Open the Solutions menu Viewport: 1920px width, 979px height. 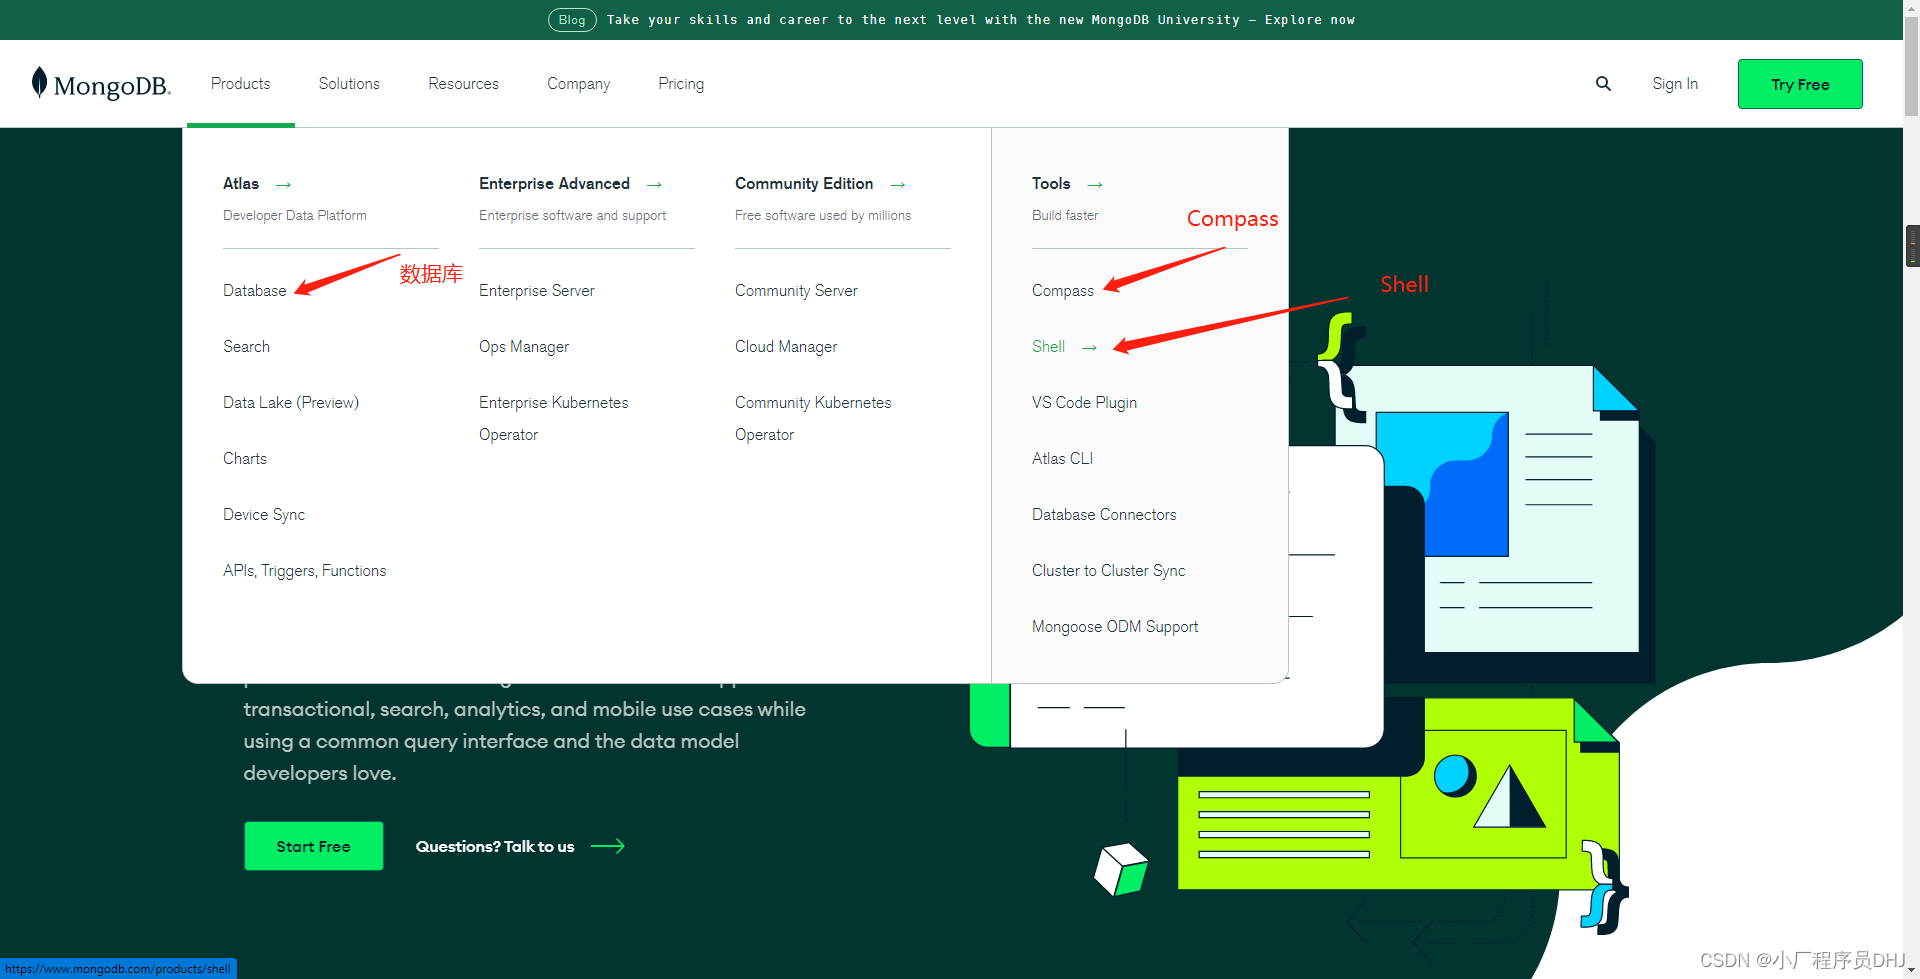(349, 84)
